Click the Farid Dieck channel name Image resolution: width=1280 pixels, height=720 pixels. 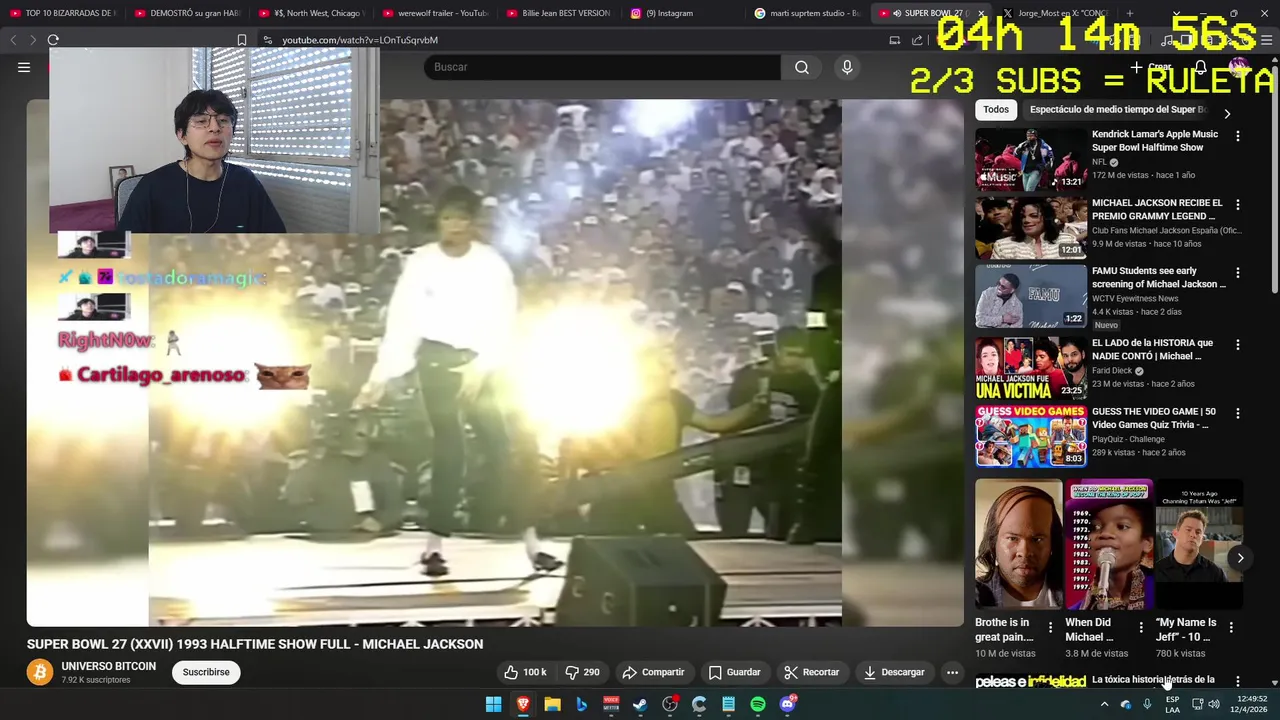(1112, 371)
